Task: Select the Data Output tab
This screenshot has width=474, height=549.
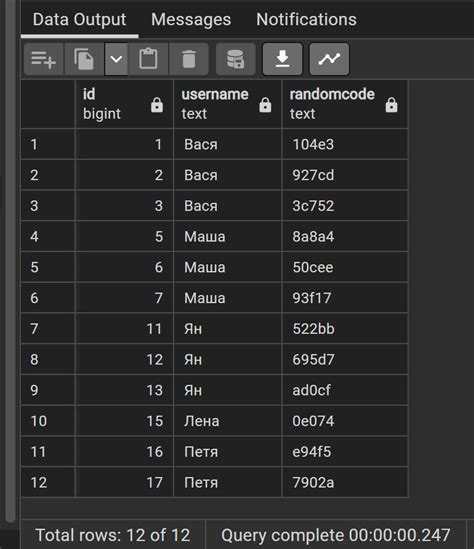Action: [79, 19]
